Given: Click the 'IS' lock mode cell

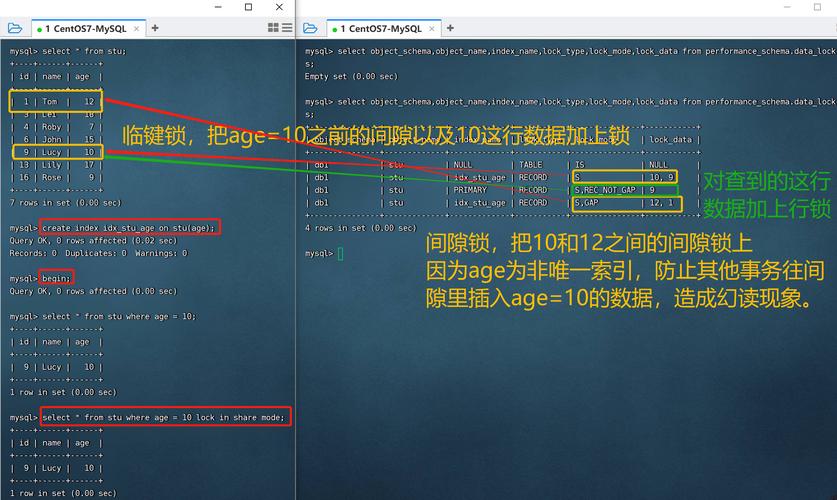Looking at the screenshot, I should [580, 165].
